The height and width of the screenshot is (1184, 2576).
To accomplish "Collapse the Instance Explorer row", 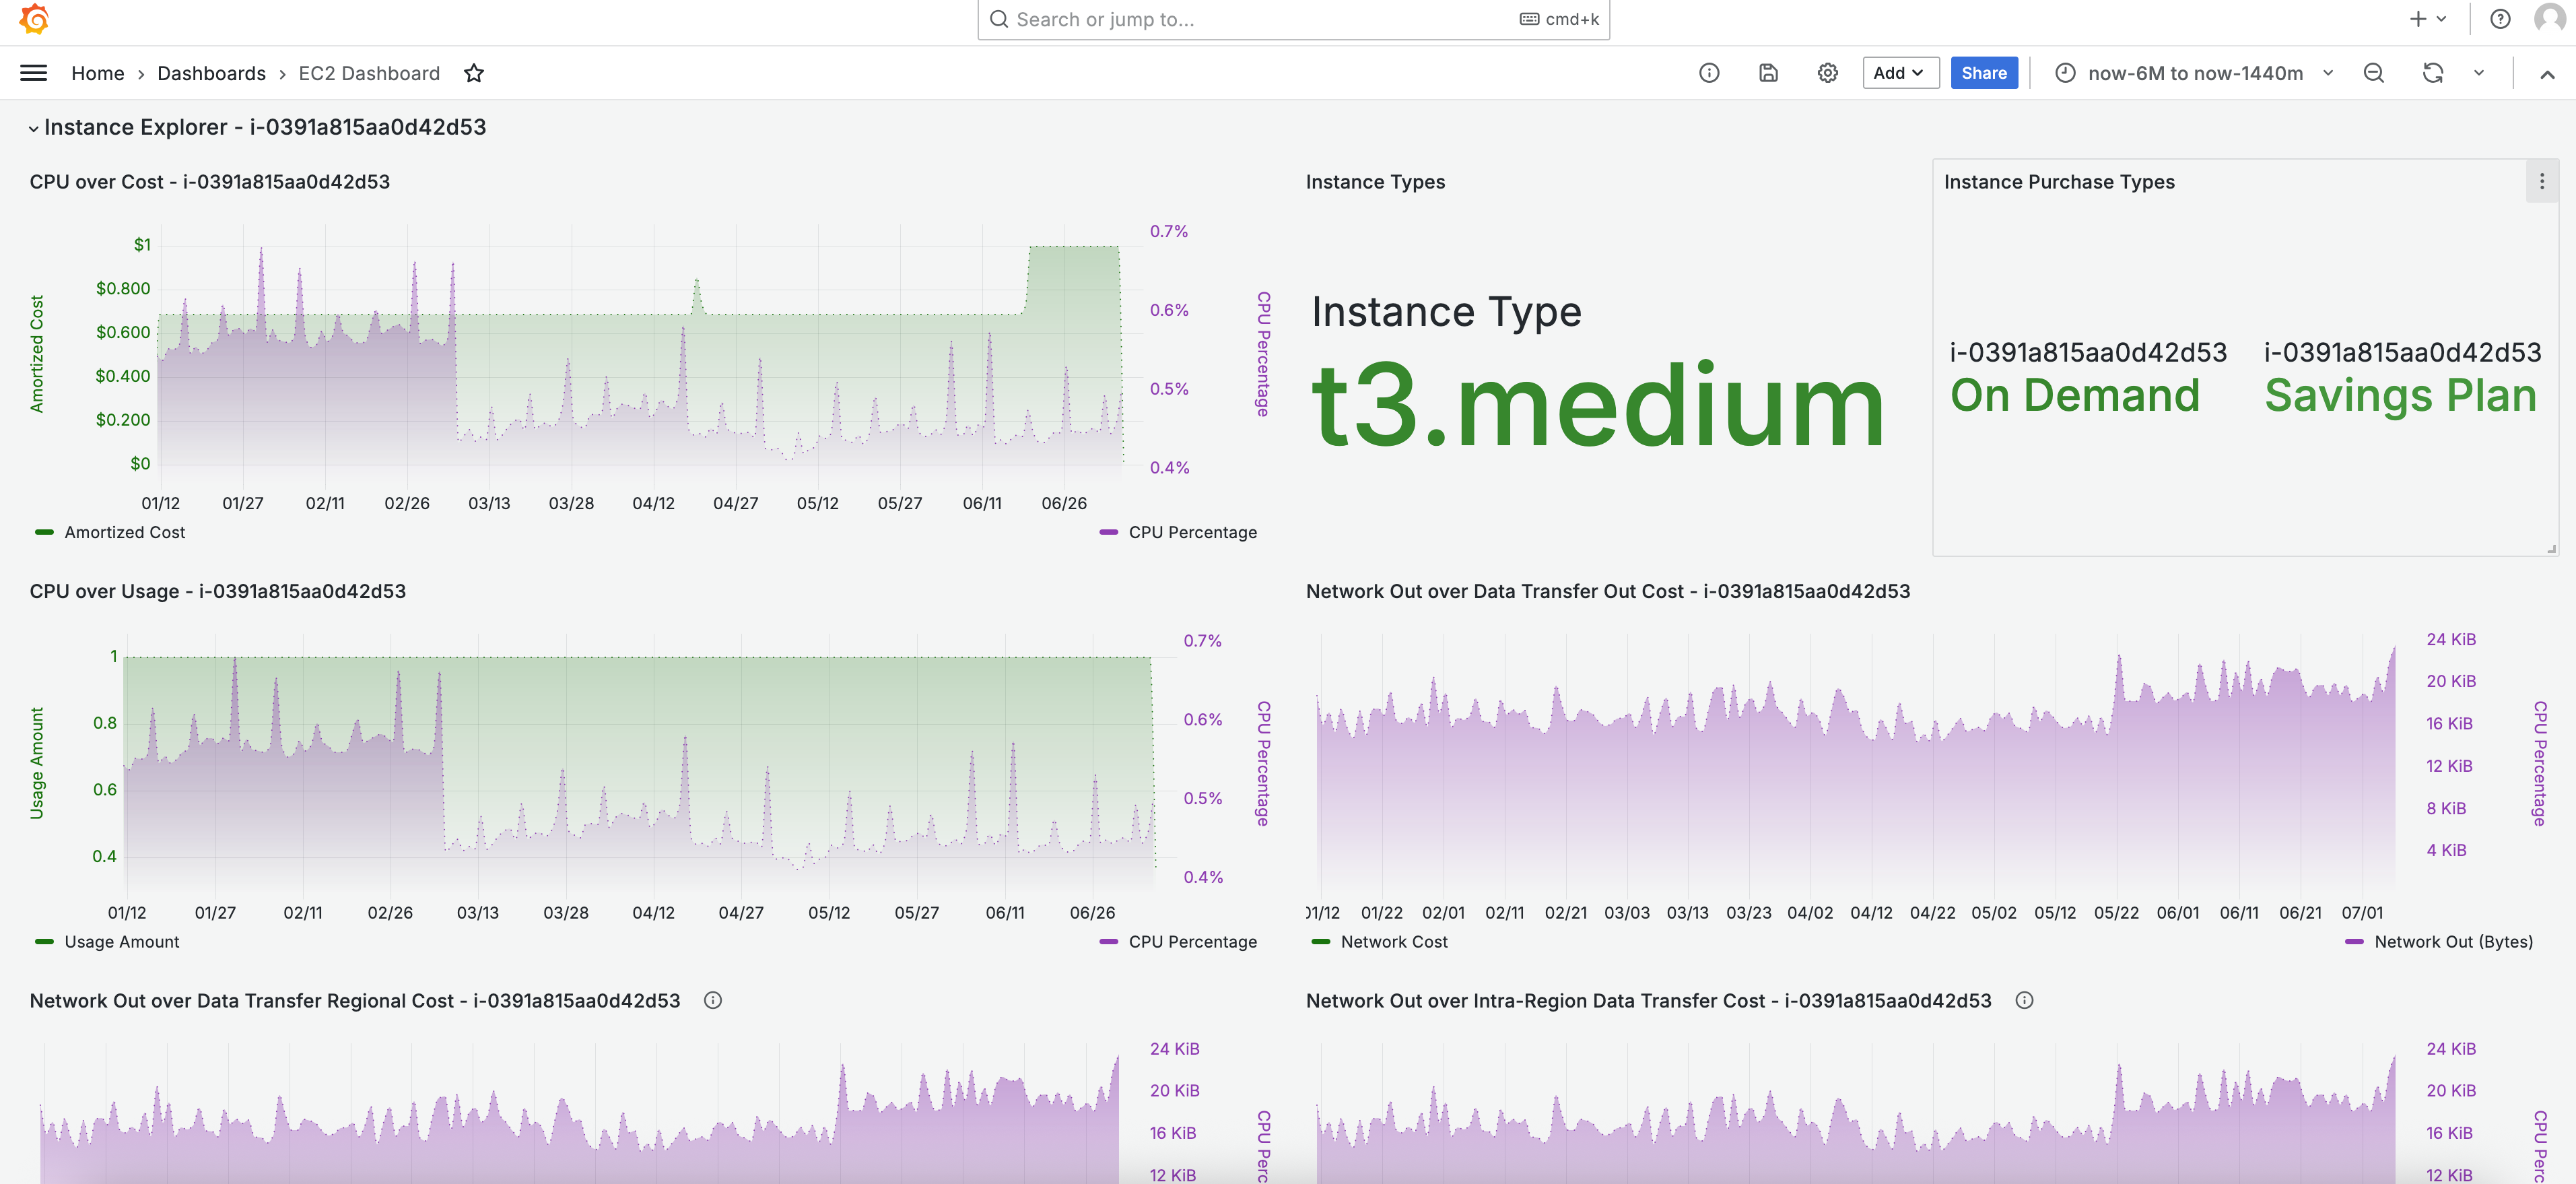I will [34, 129].
